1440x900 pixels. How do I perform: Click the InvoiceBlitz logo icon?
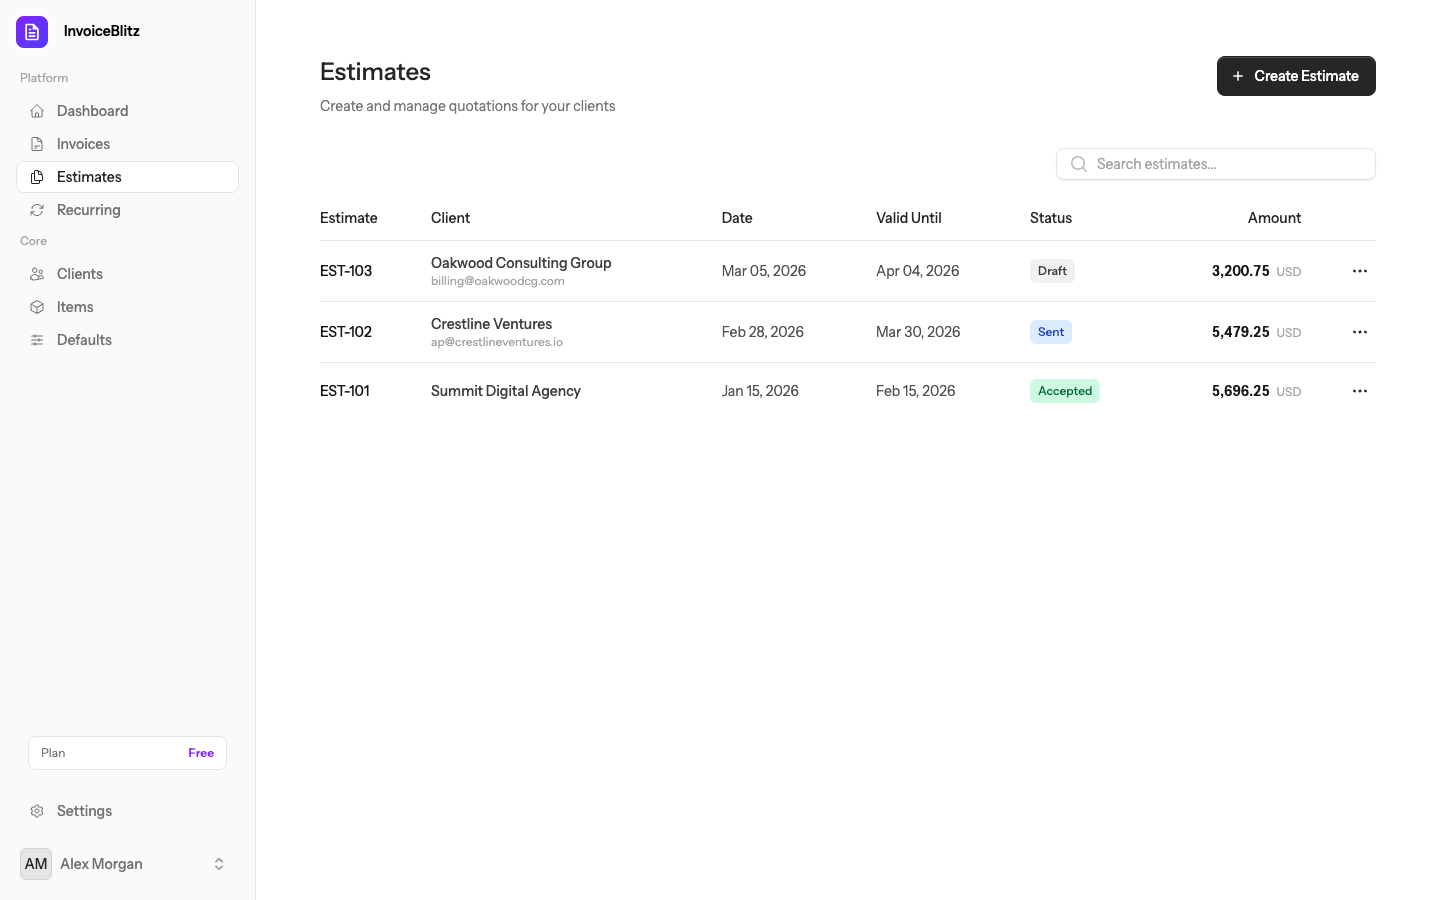coord(31,31)
